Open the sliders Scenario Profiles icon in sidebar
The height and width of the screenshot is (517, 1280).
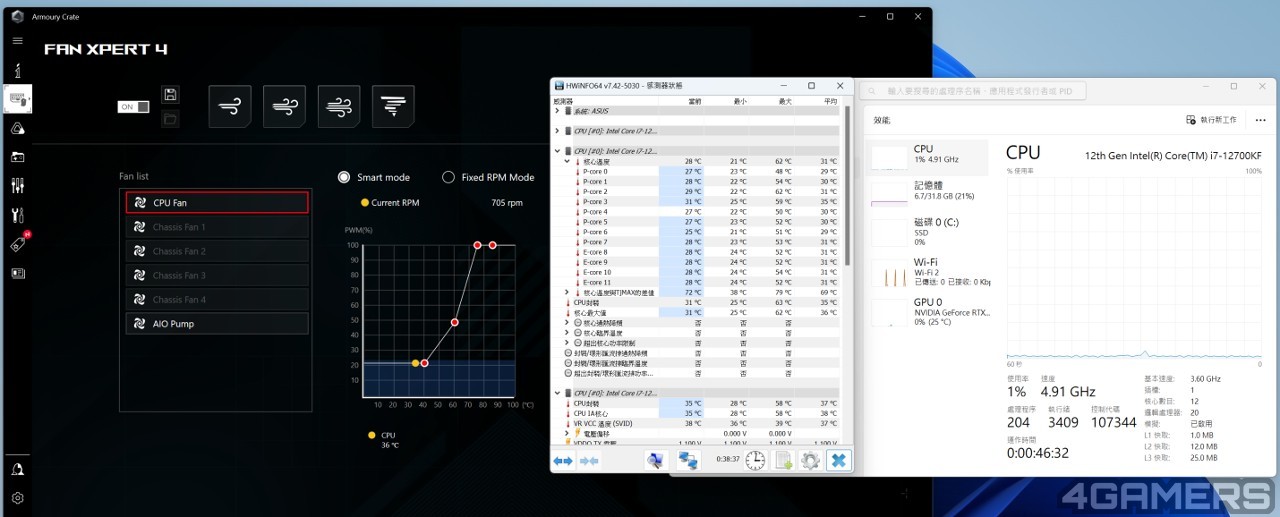click(17, 186)
